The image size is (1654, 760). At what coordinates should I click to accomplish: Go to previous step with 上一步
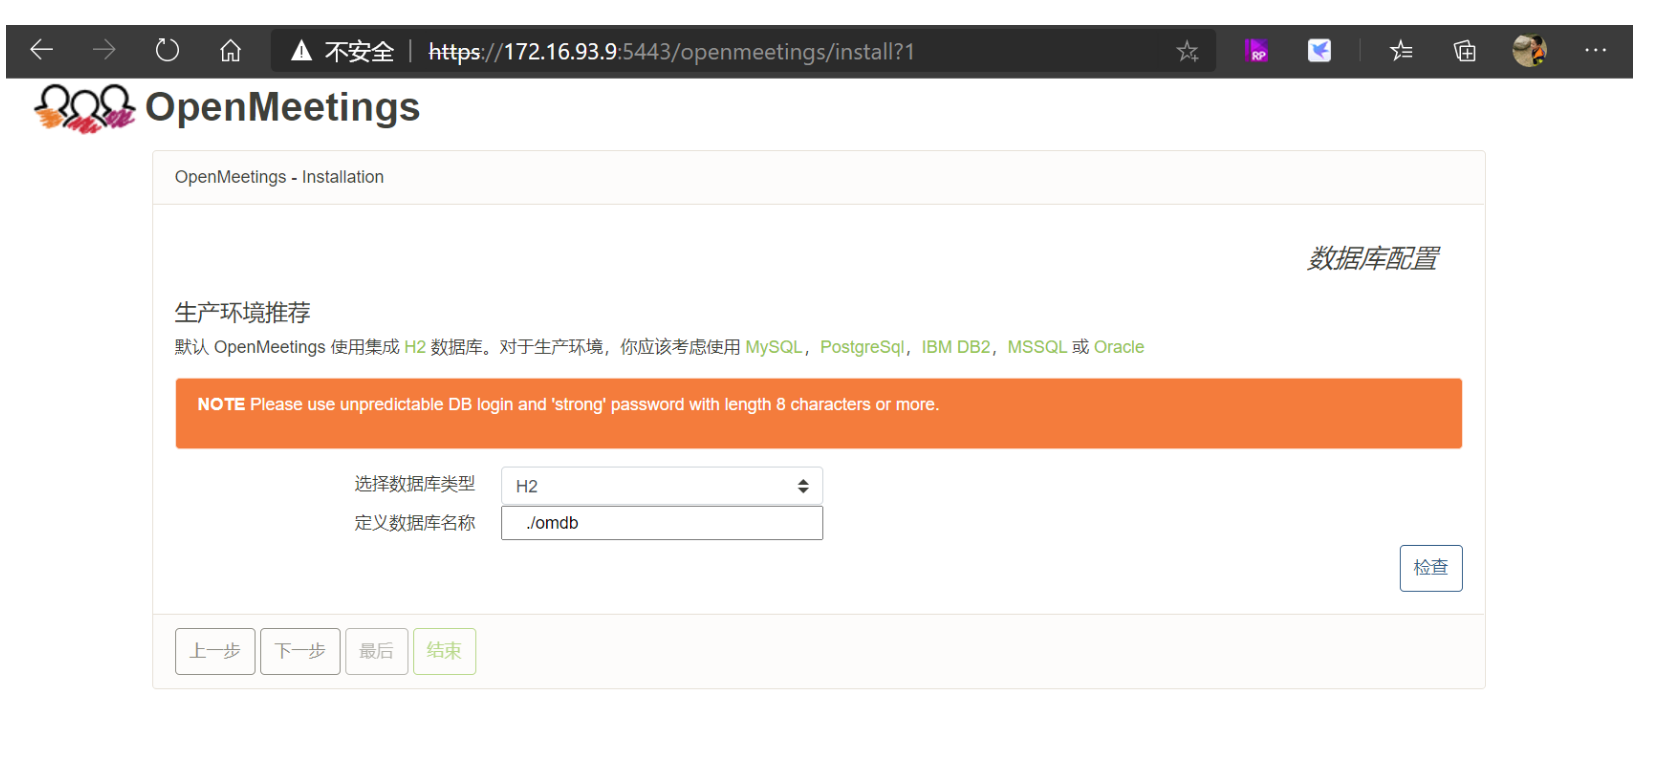(x=215, y=651)
